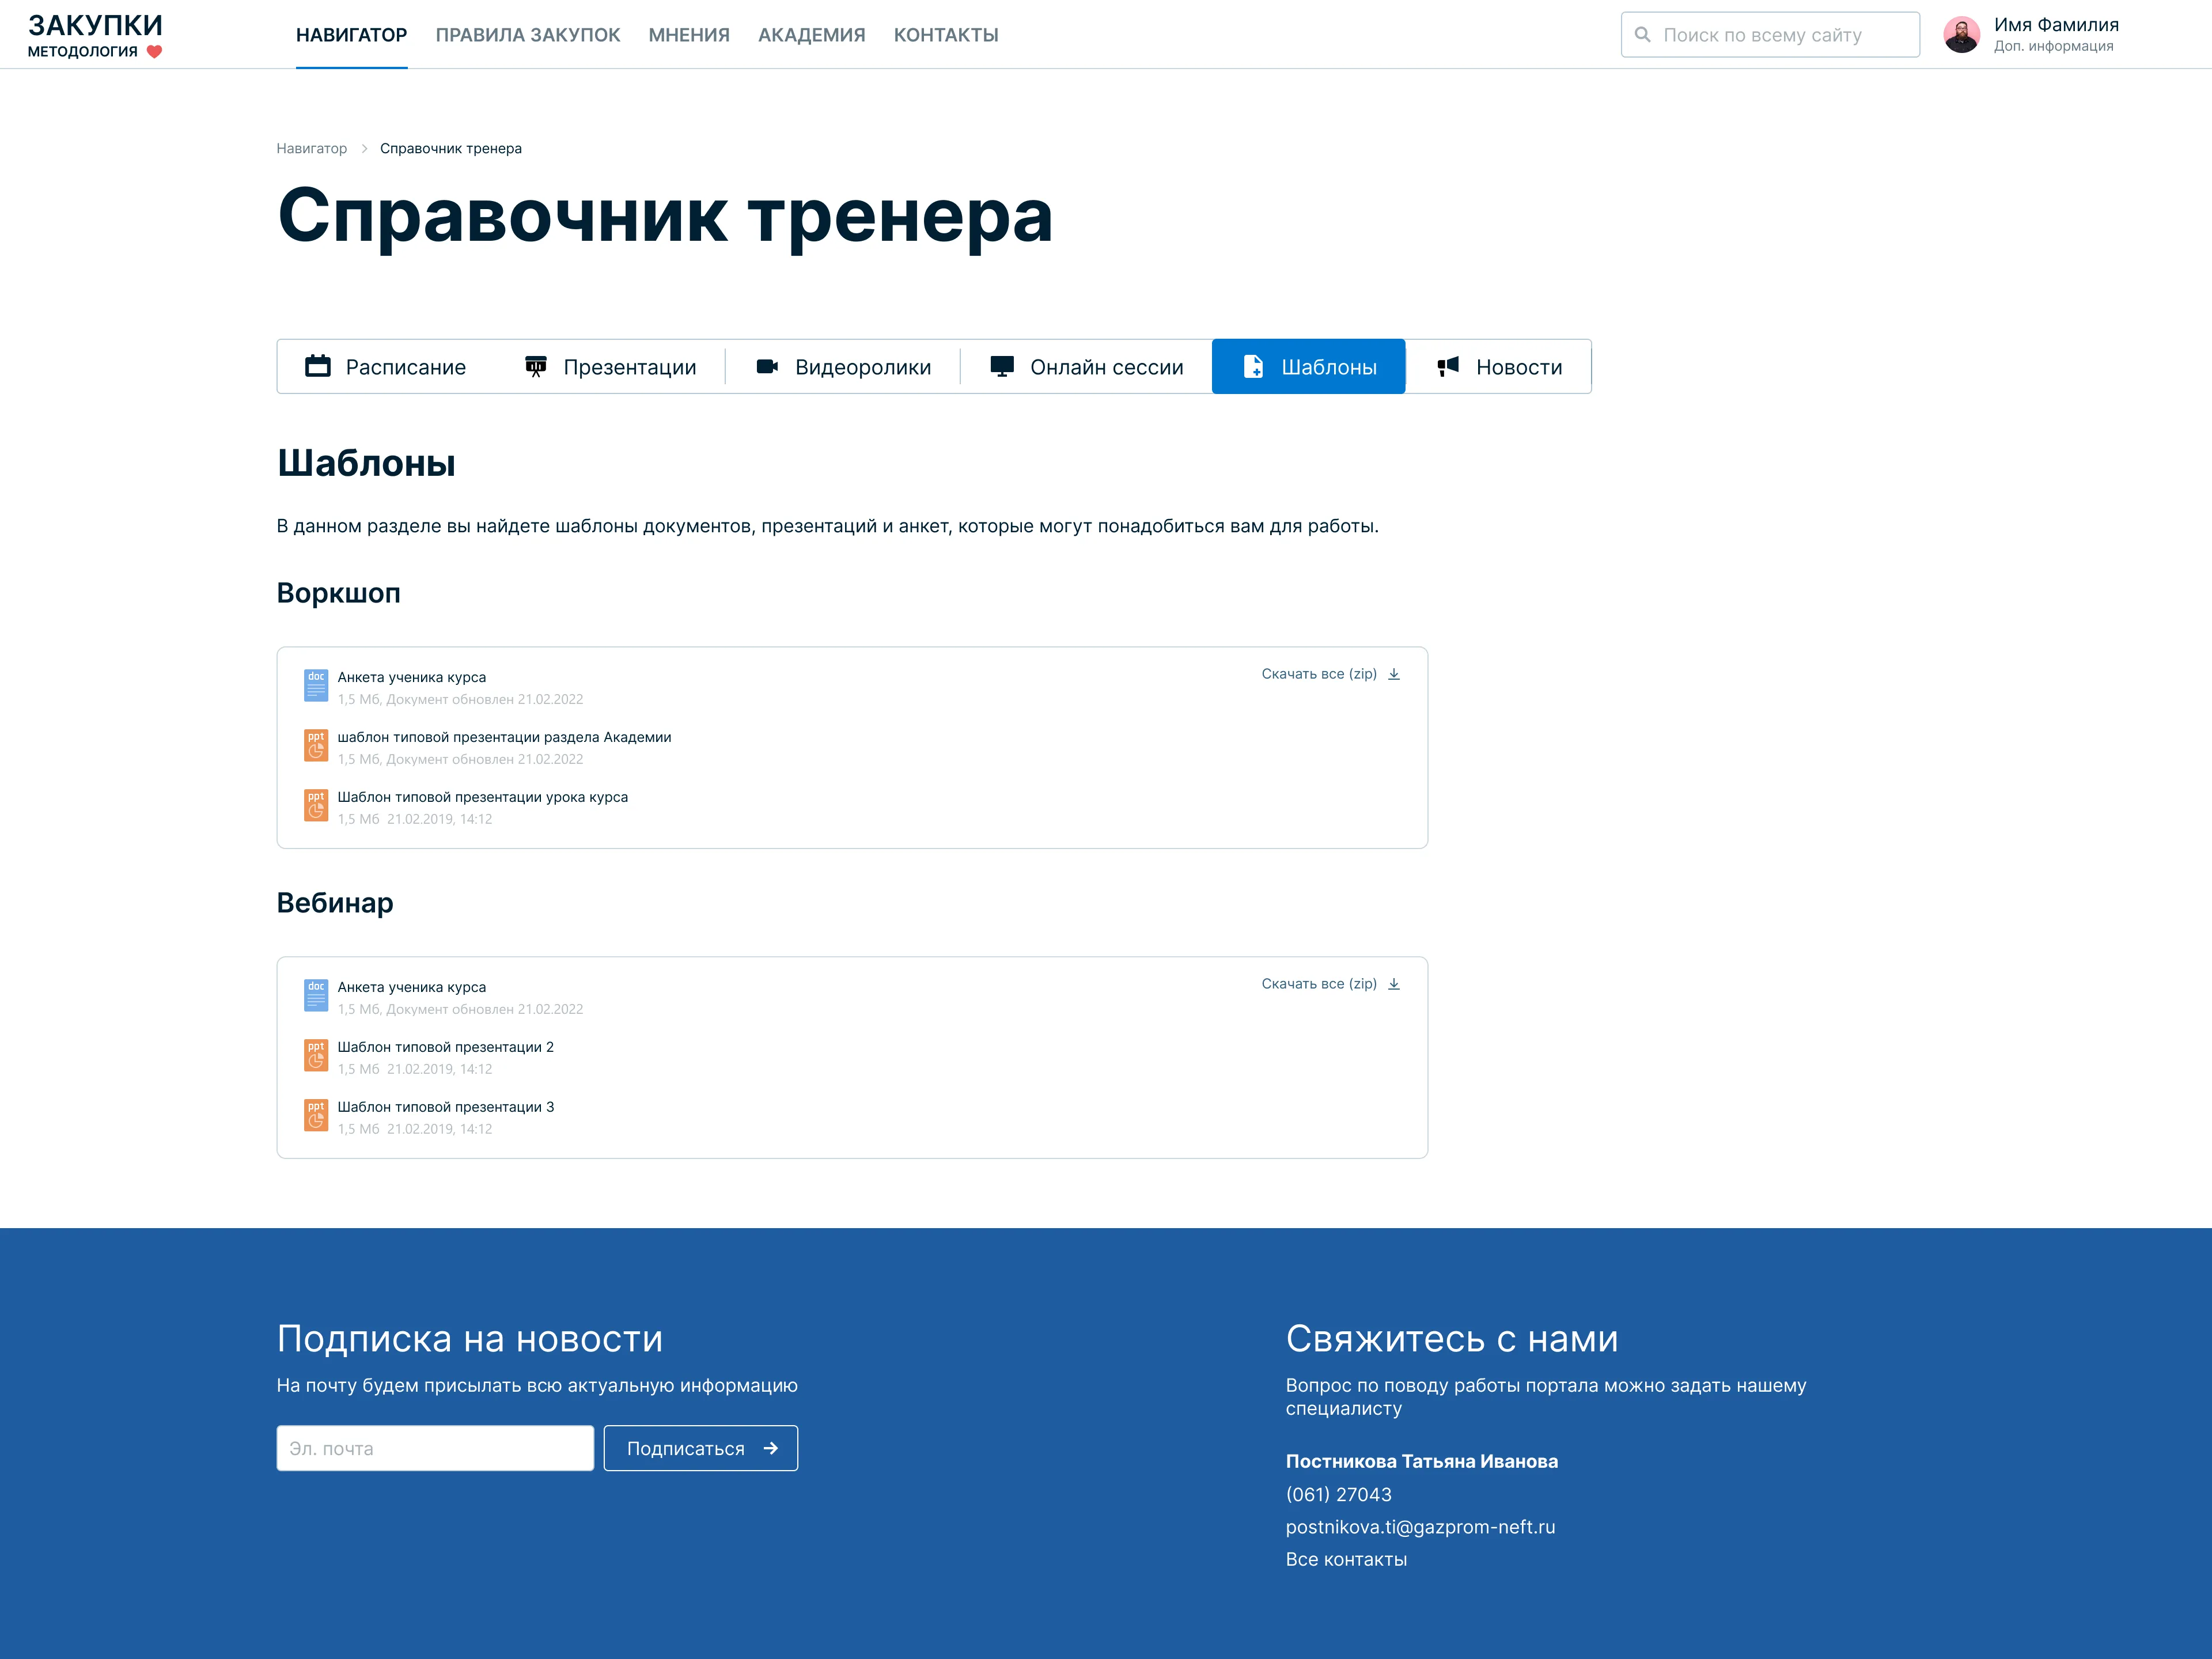Screen dimensions: 2212x1659
Task: Click download arrow icon in Воркшоп block
Action: pos(1393,674)
